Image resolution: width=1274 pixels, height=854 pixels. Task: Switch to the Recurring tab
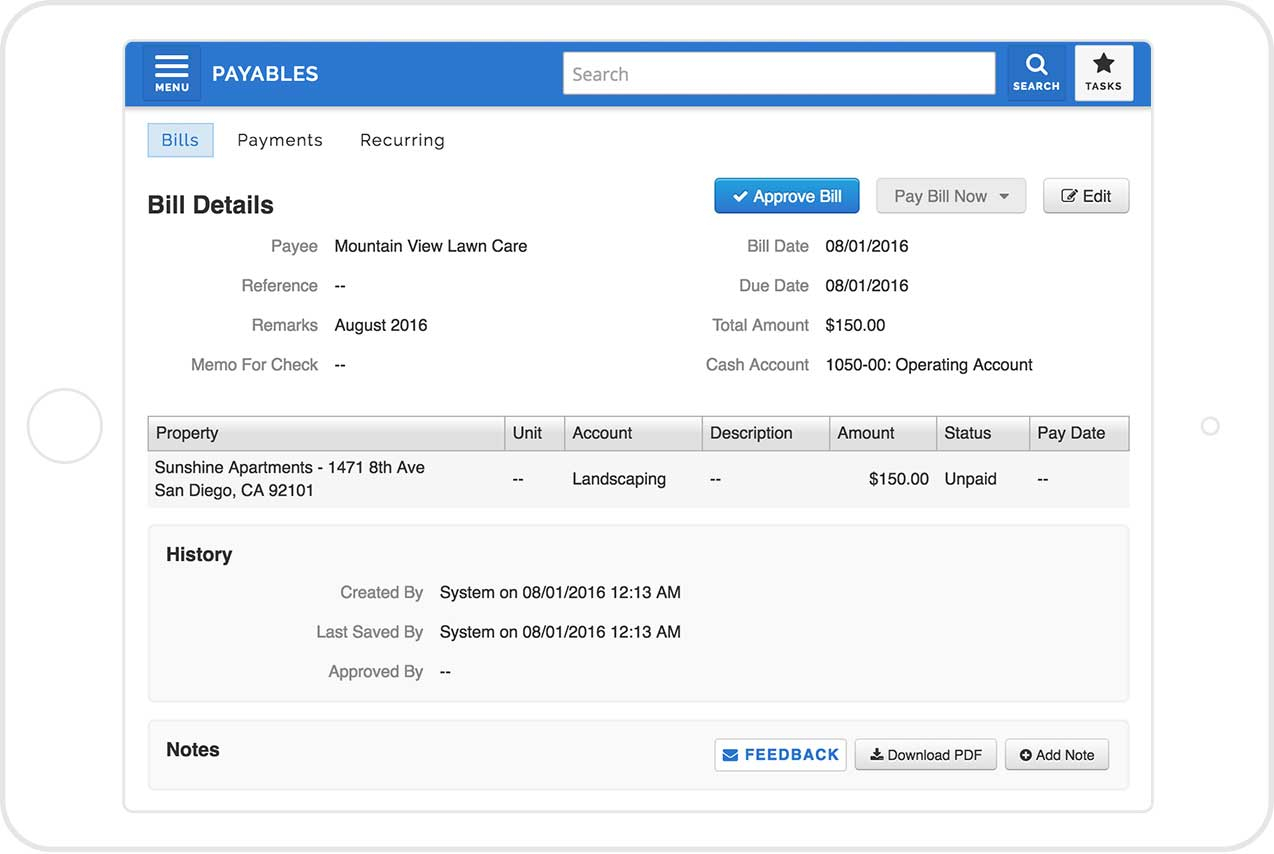pyautogui.click(x=402, y=140)
